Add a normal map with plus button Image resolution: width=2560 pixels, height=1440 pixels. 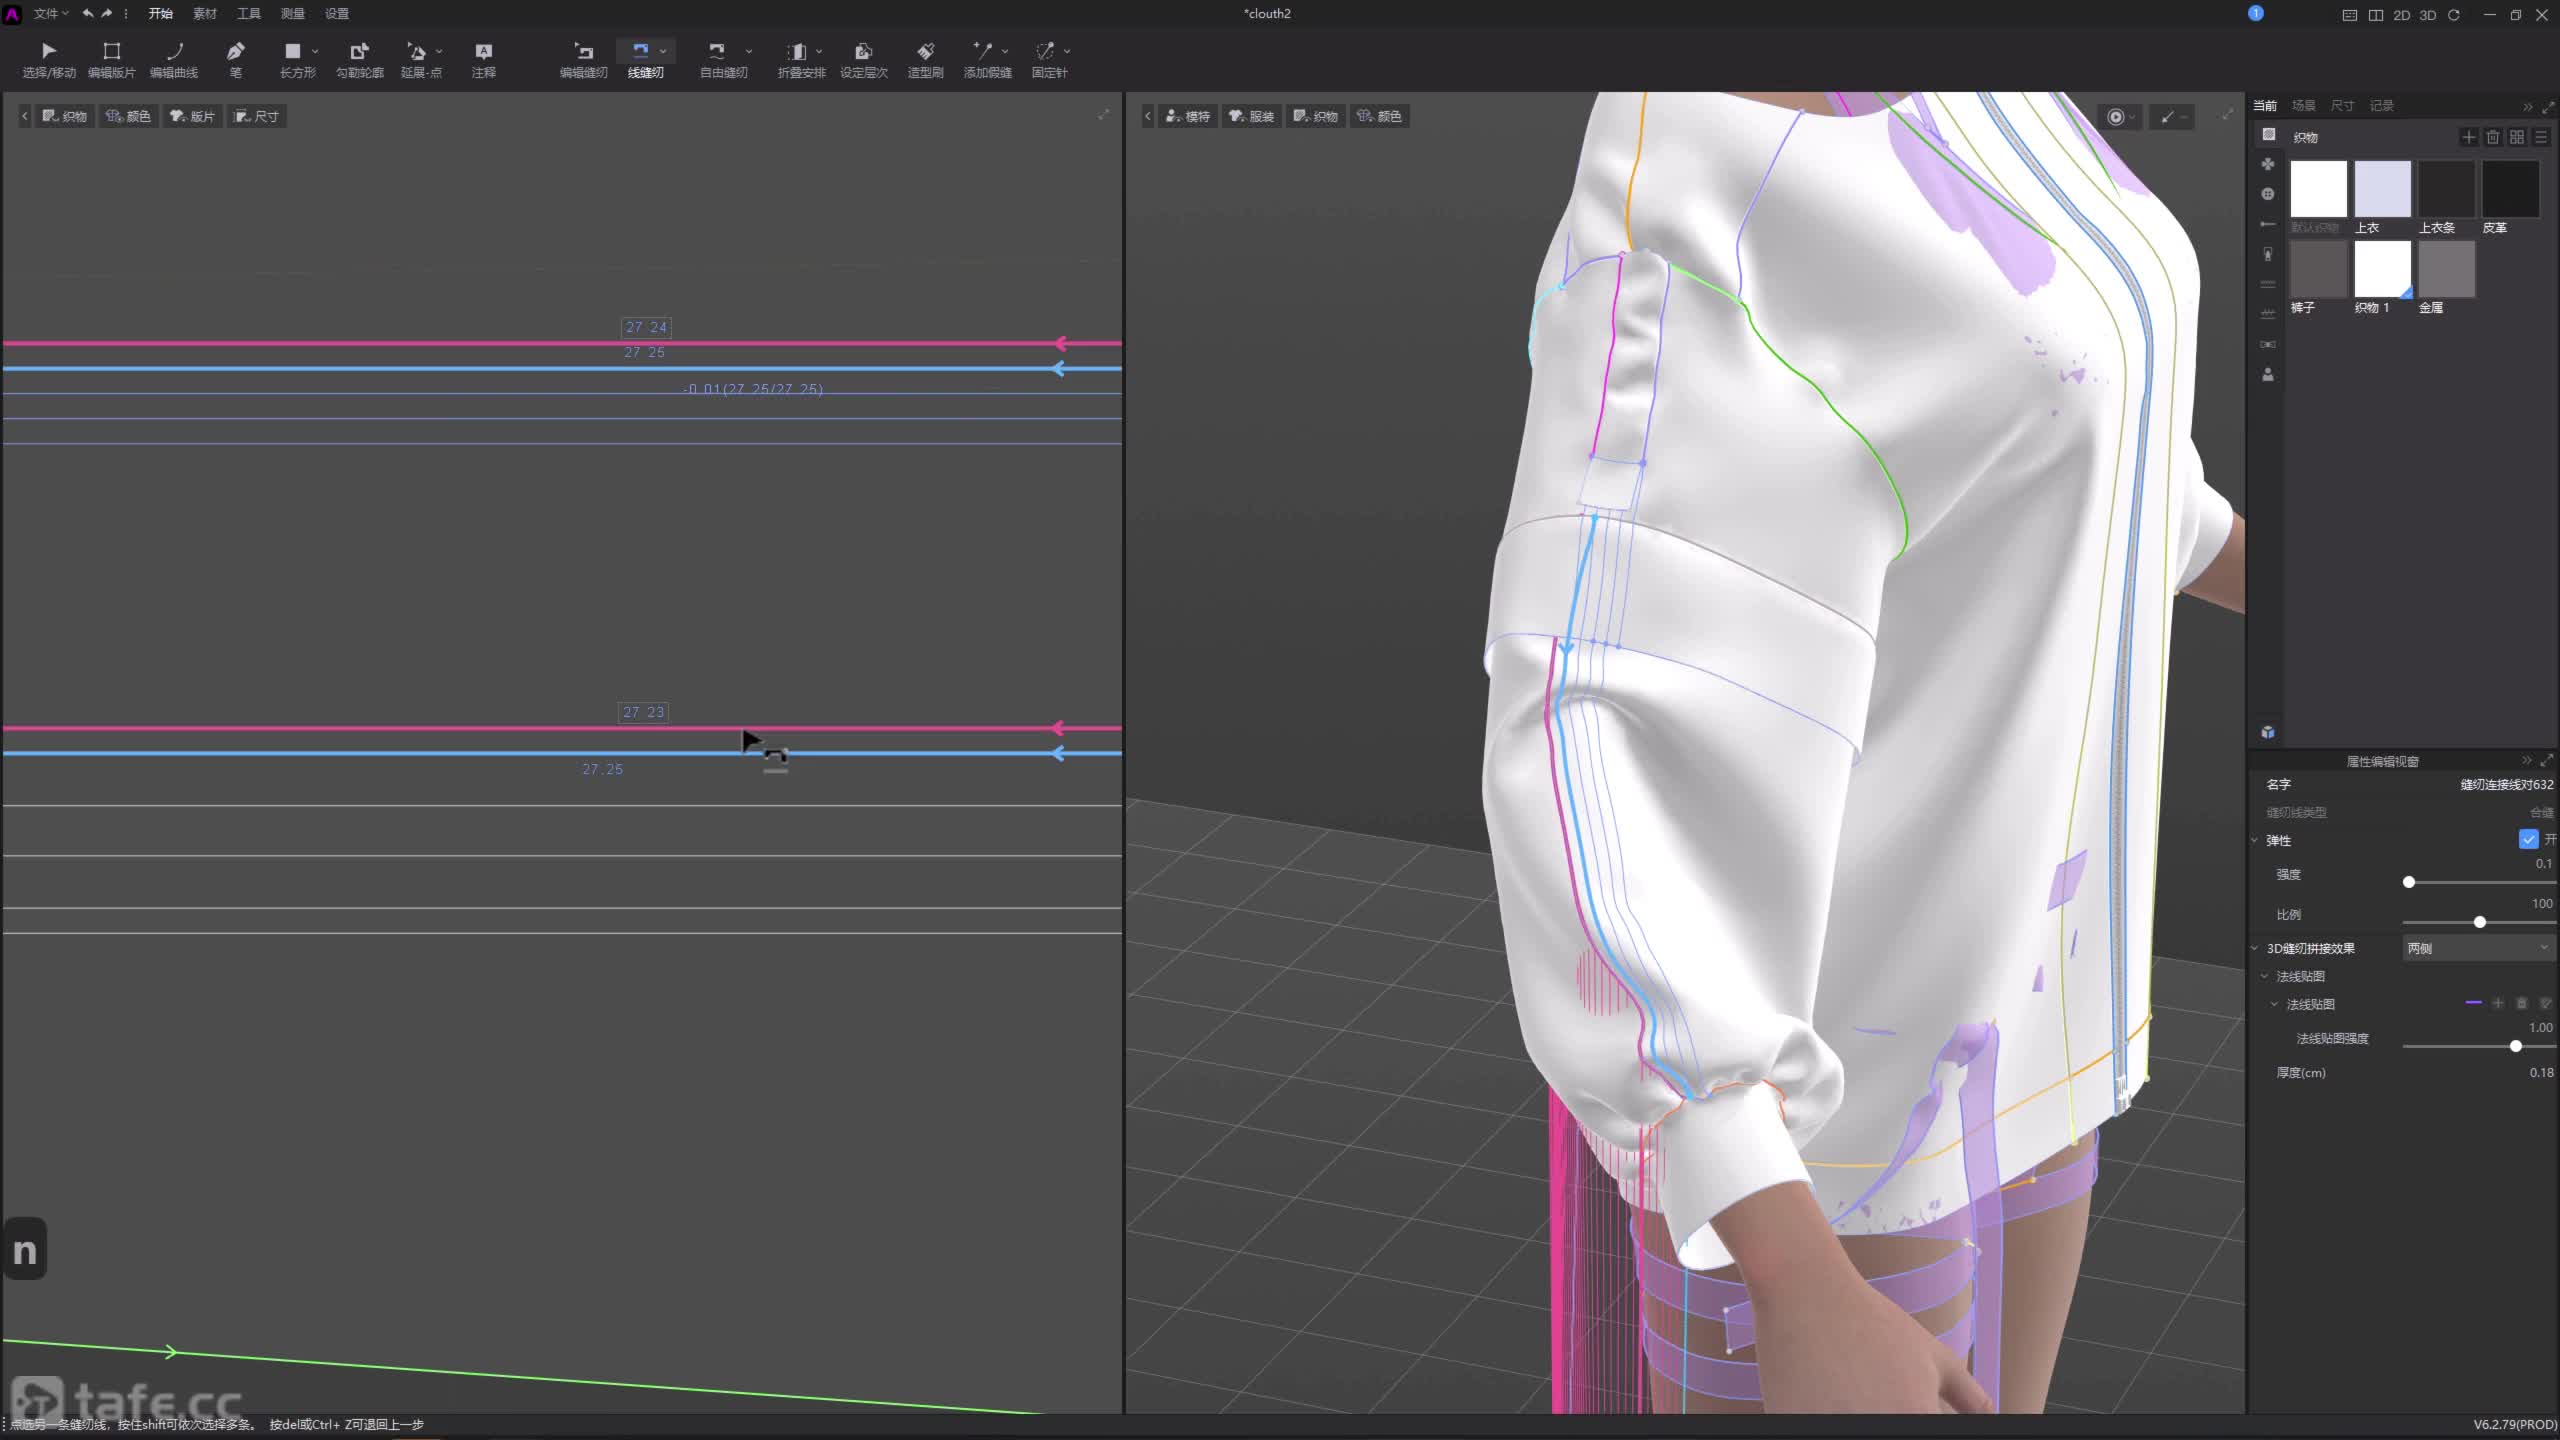point(2497,1003)
